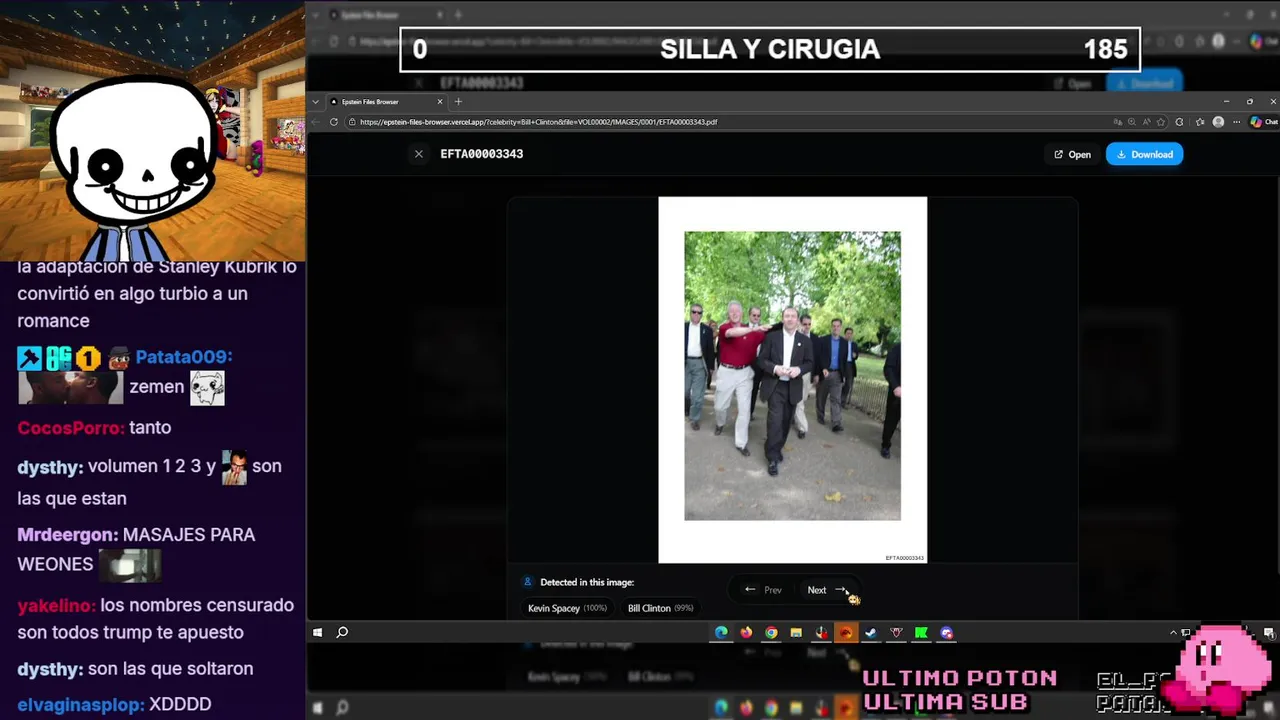The height and width of the screenshot is (720, 1280).
Task: Click the browser extensions icon
Action: (x=1180, y=122)
